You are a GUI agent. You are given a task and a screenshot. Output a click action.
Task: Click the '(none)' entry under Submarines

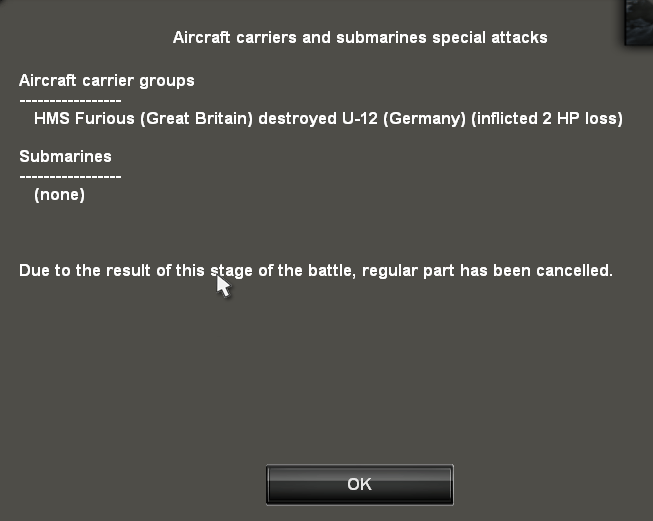[x=59, y=195]
